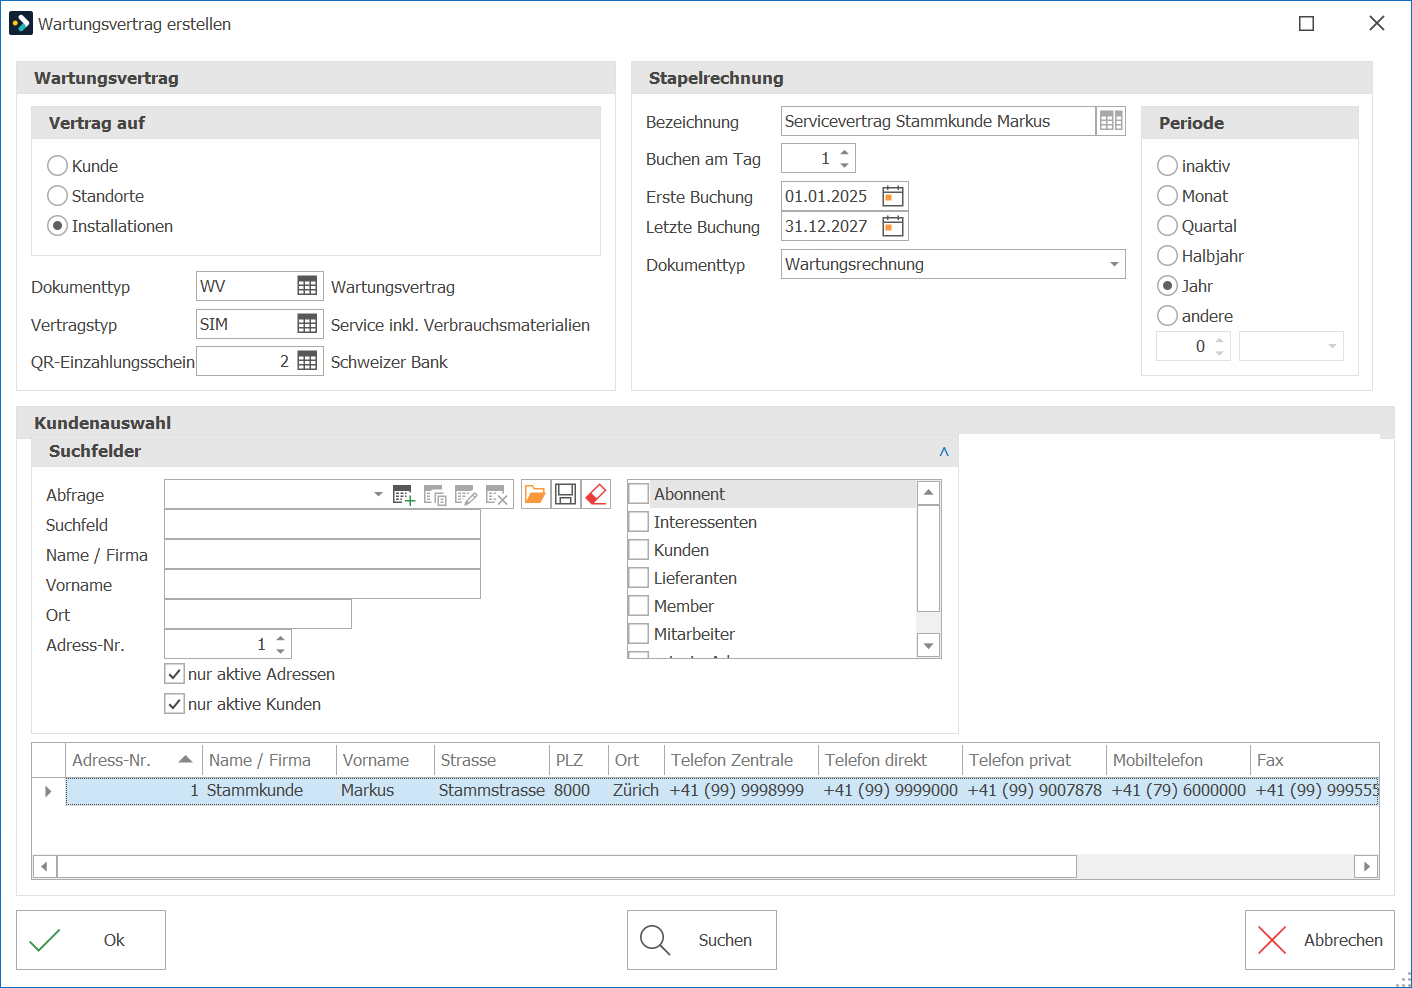This screenshot has width=1412, height=988.
Task: Click the row indicator arrow for Stammkunde
Action: click(x=48, y=791)
